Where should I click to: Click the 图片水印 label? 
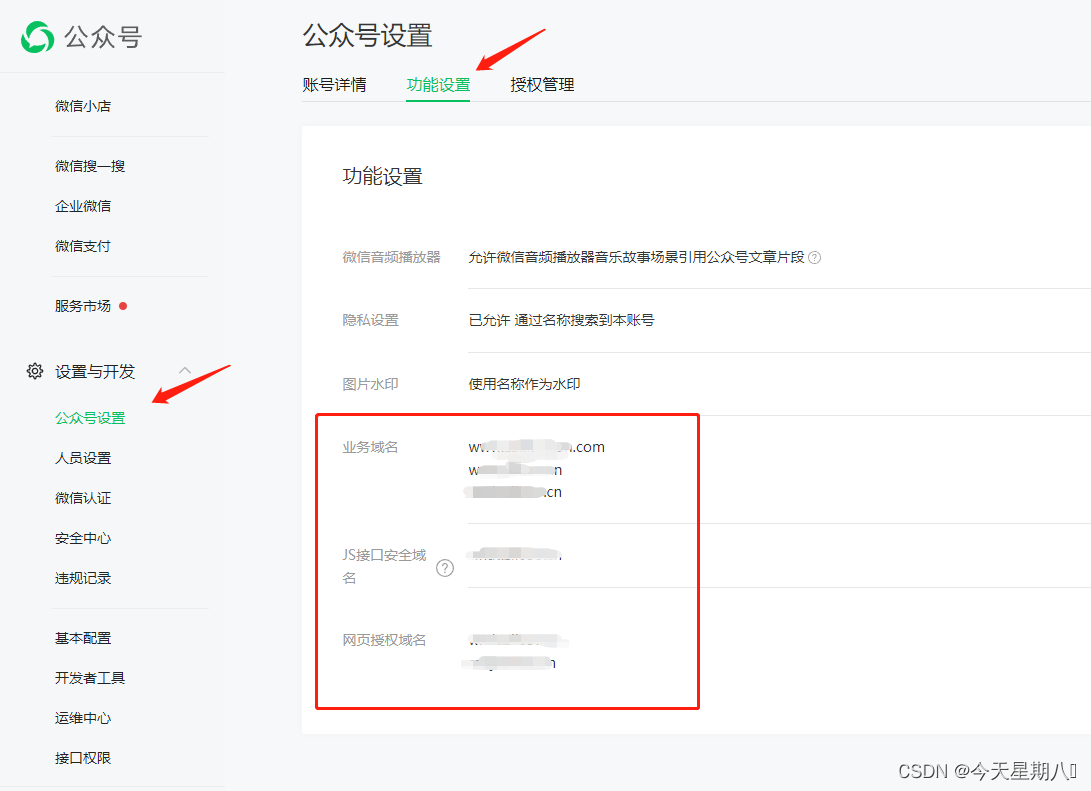coord(370,384)
